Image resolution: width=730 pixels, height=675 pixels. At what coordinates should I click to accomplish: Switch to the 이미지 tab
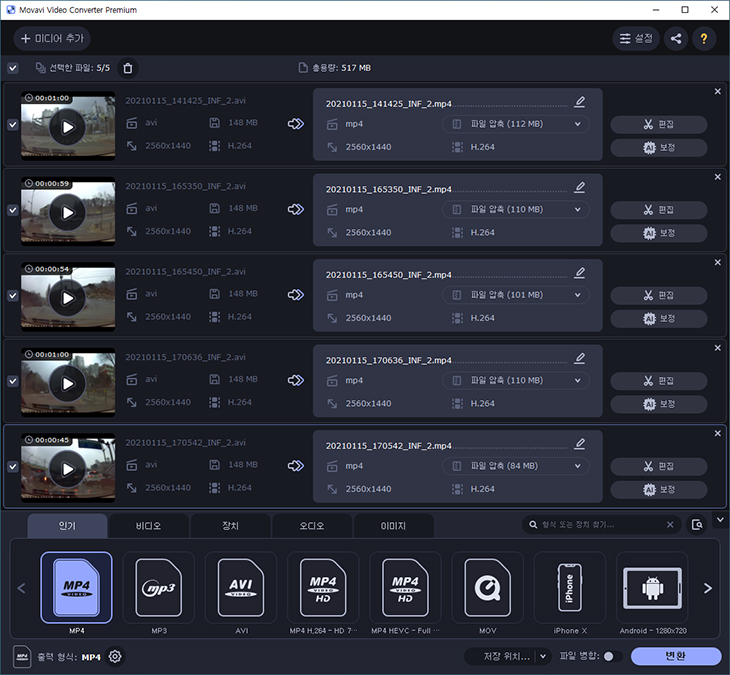pyautogui.click(x=393, y=526)
